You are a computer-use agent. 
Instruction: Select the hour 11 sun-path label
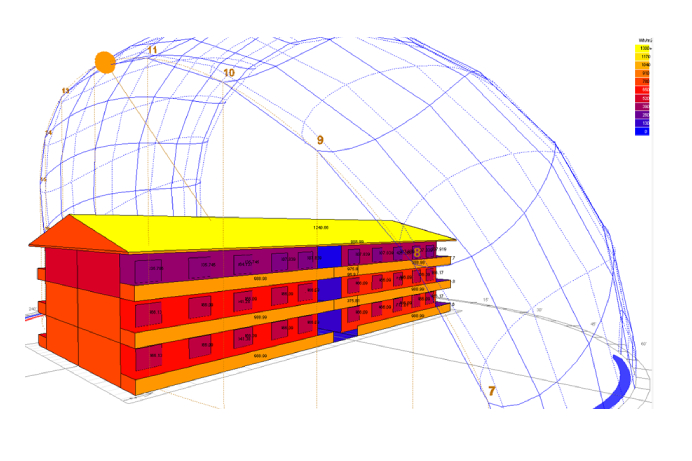[152, 49]
